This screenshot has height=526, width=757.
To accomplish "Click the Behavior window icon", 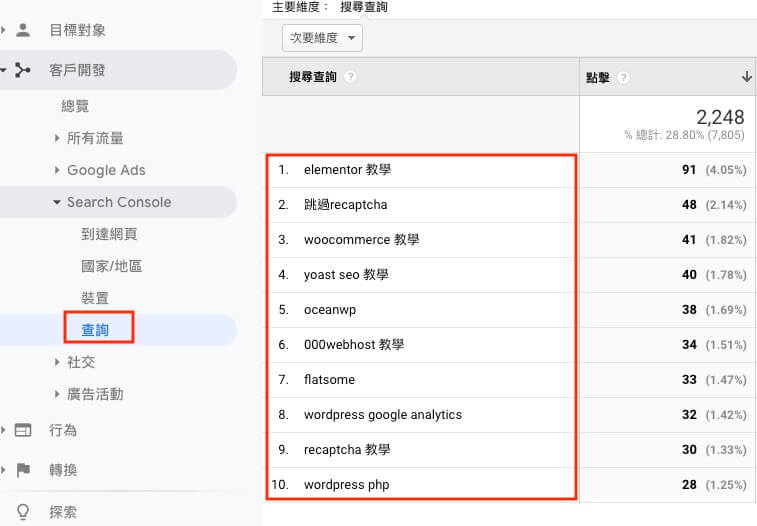I will point(23,430).
